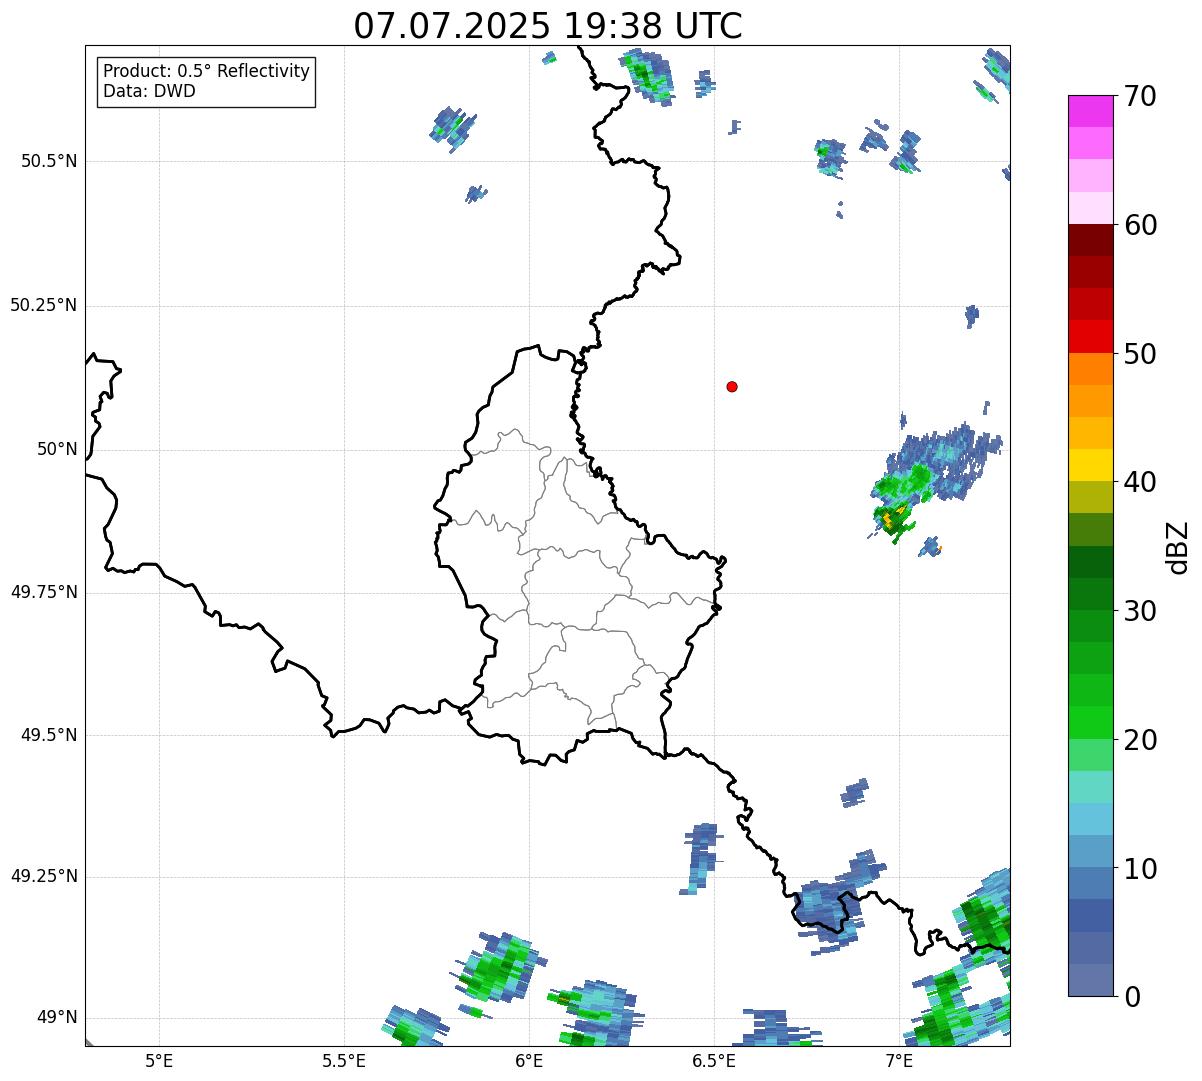The height and width of the screenshot is (1081, 1202).
Task: Click the 'Data: DWD' legend line
Action: 149,92
